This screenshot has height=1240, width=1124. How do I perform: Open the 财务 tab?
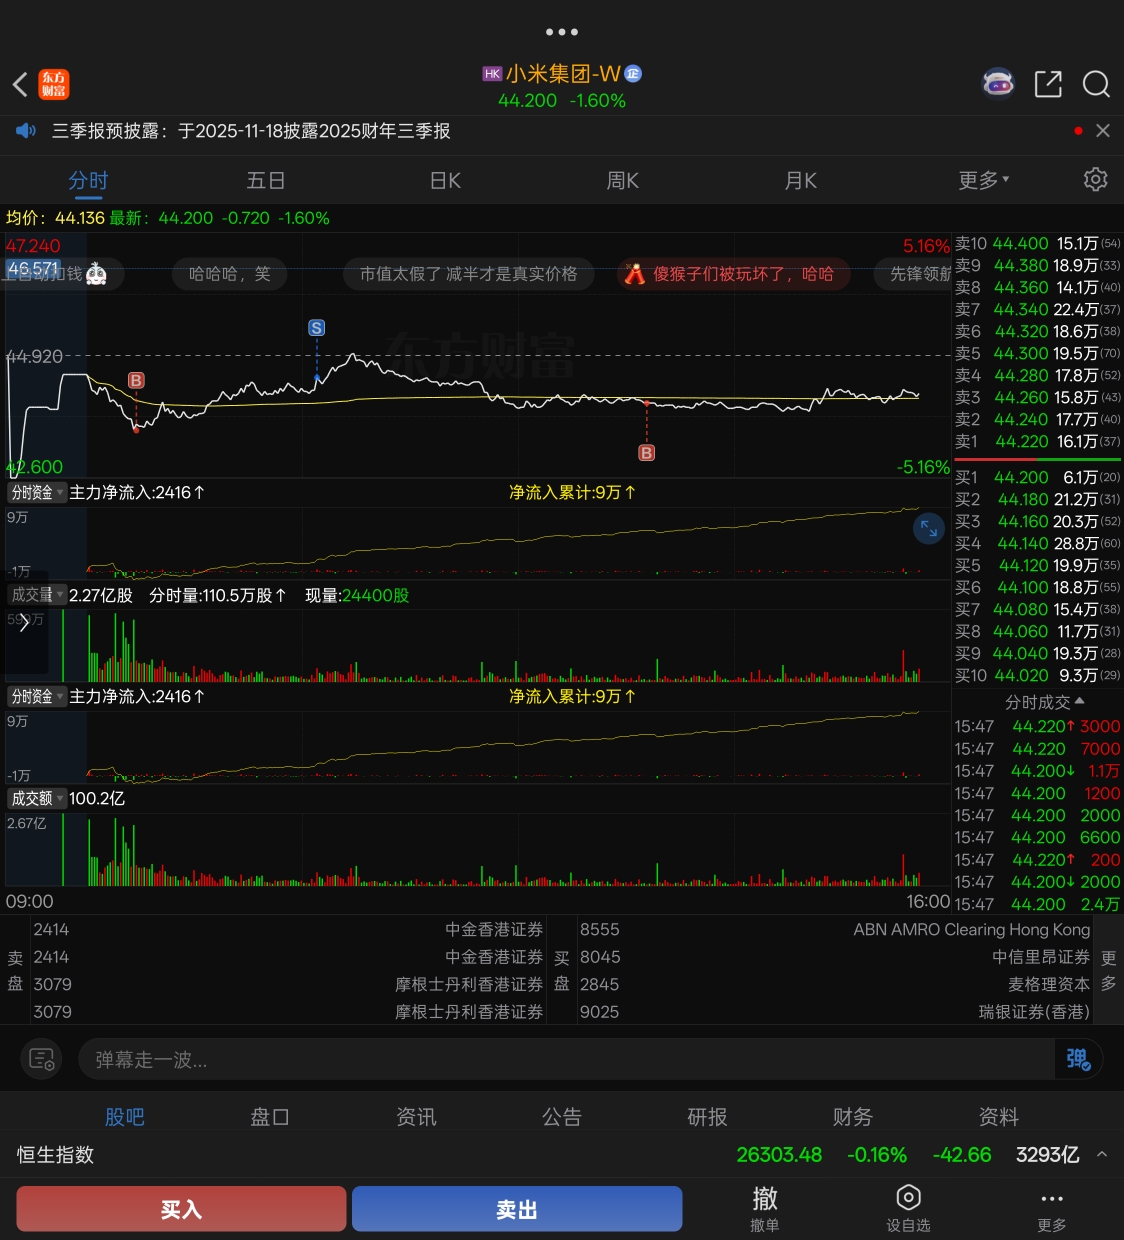853,1117
